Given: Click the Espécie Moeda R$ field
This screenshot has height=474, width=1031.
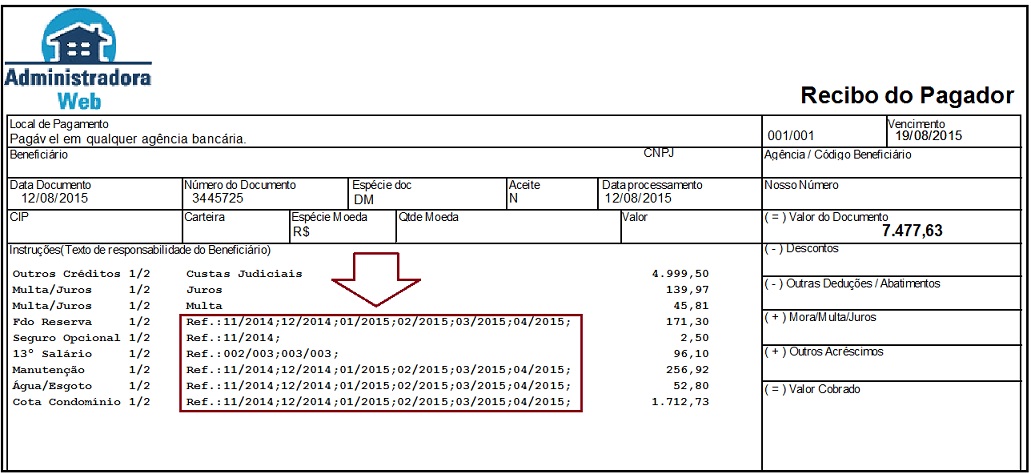Looking at the screenshot, I should point(302,231).
